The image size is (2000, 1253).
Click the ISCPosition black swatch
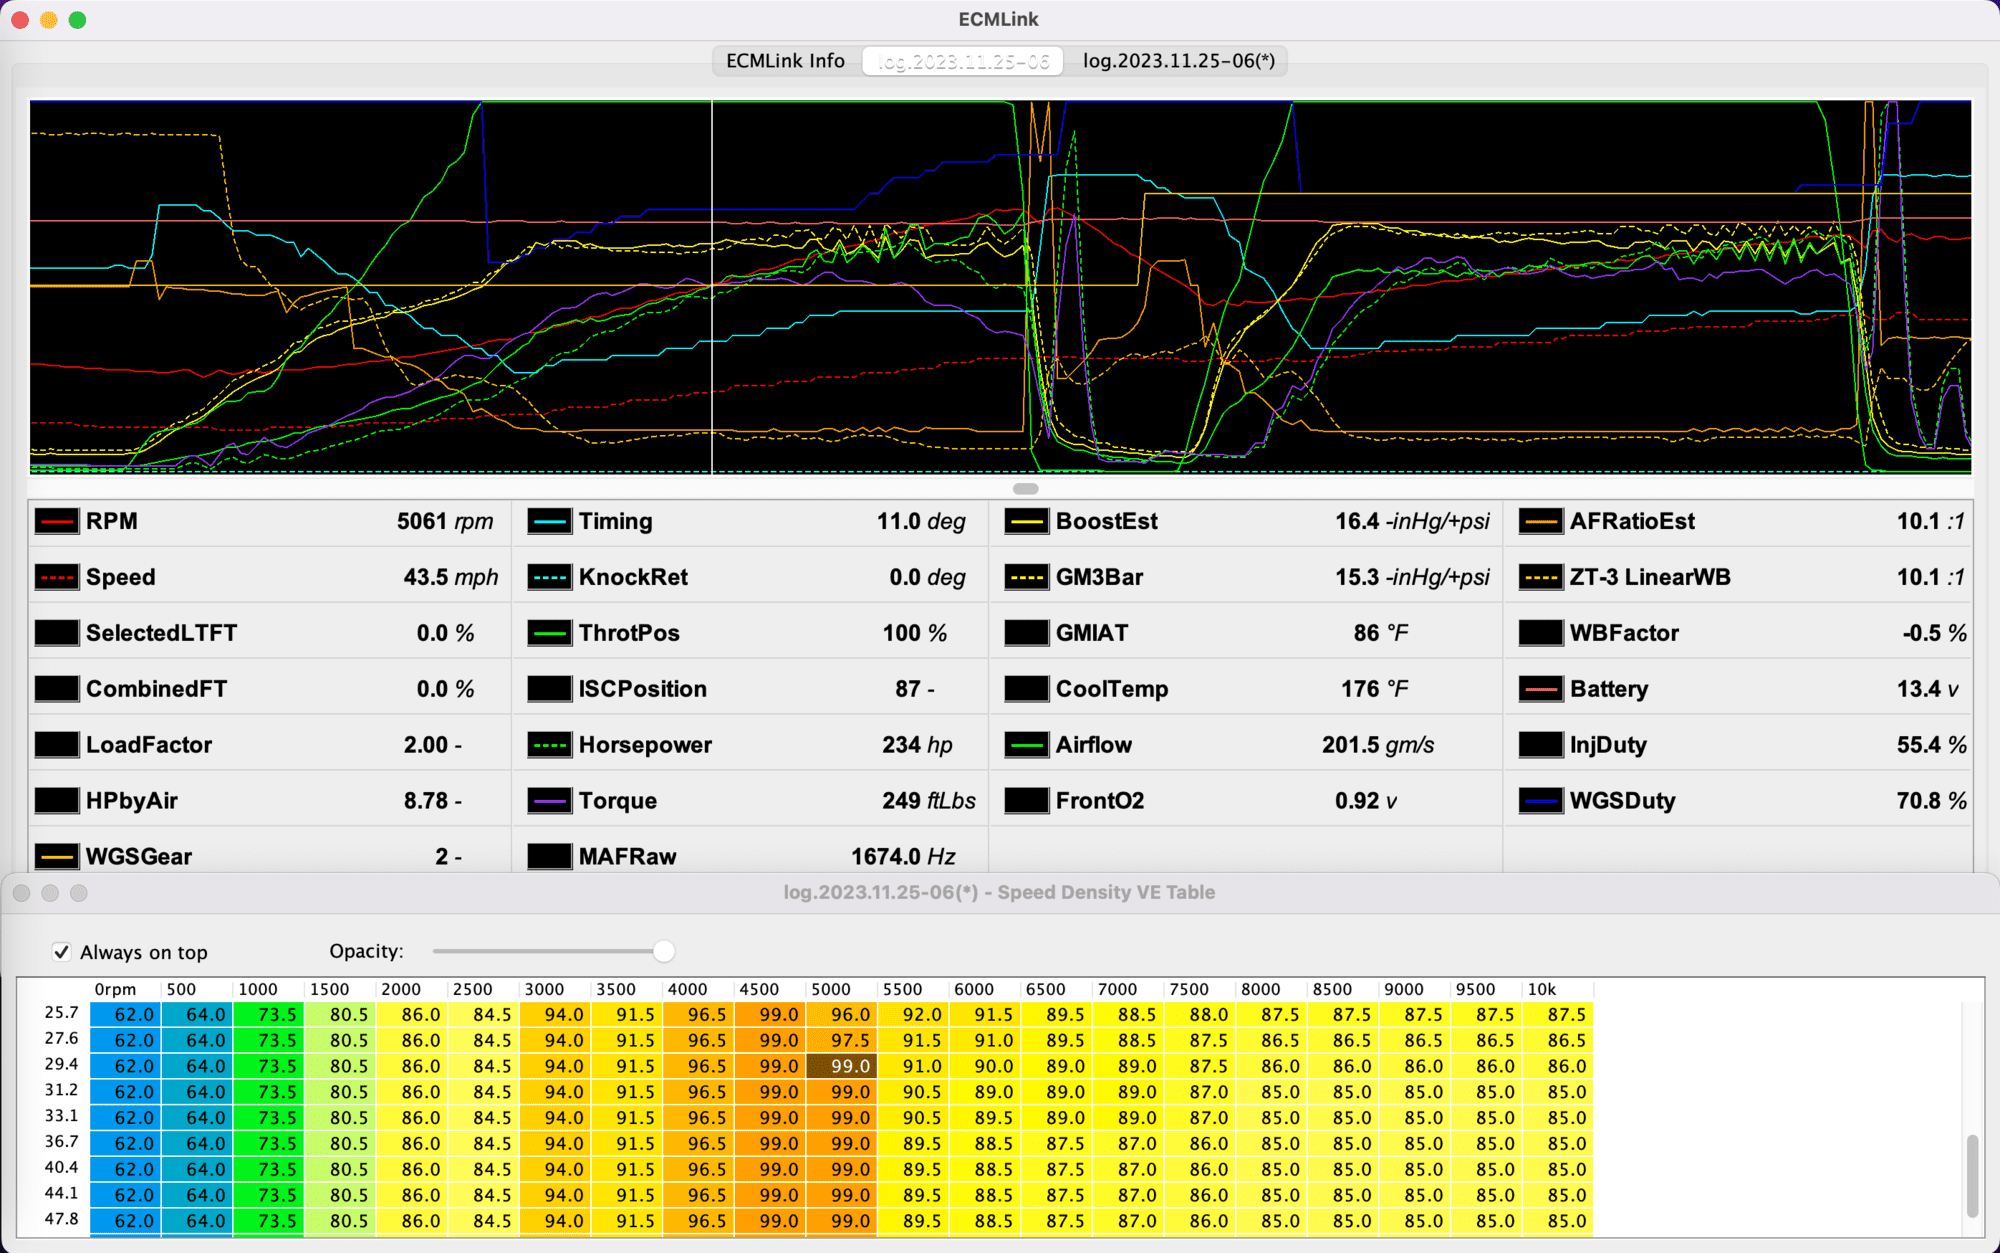[x=549, y=689]
